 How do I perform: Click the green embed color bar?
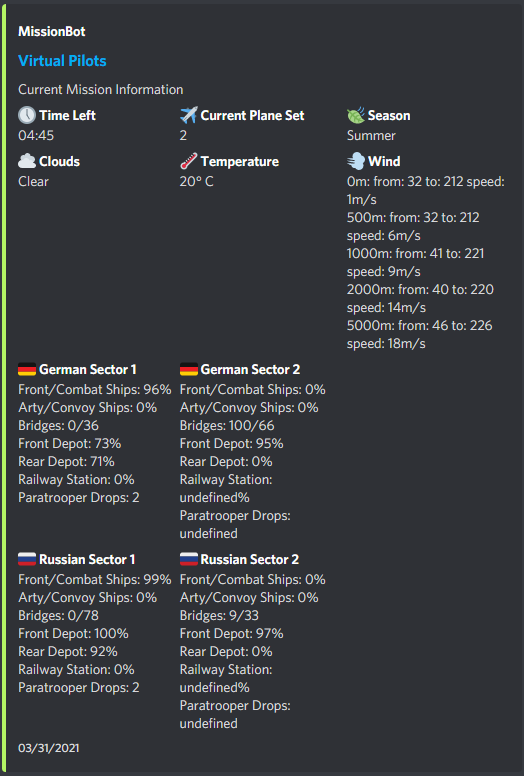pyautogui.click(x=4, y=388)
